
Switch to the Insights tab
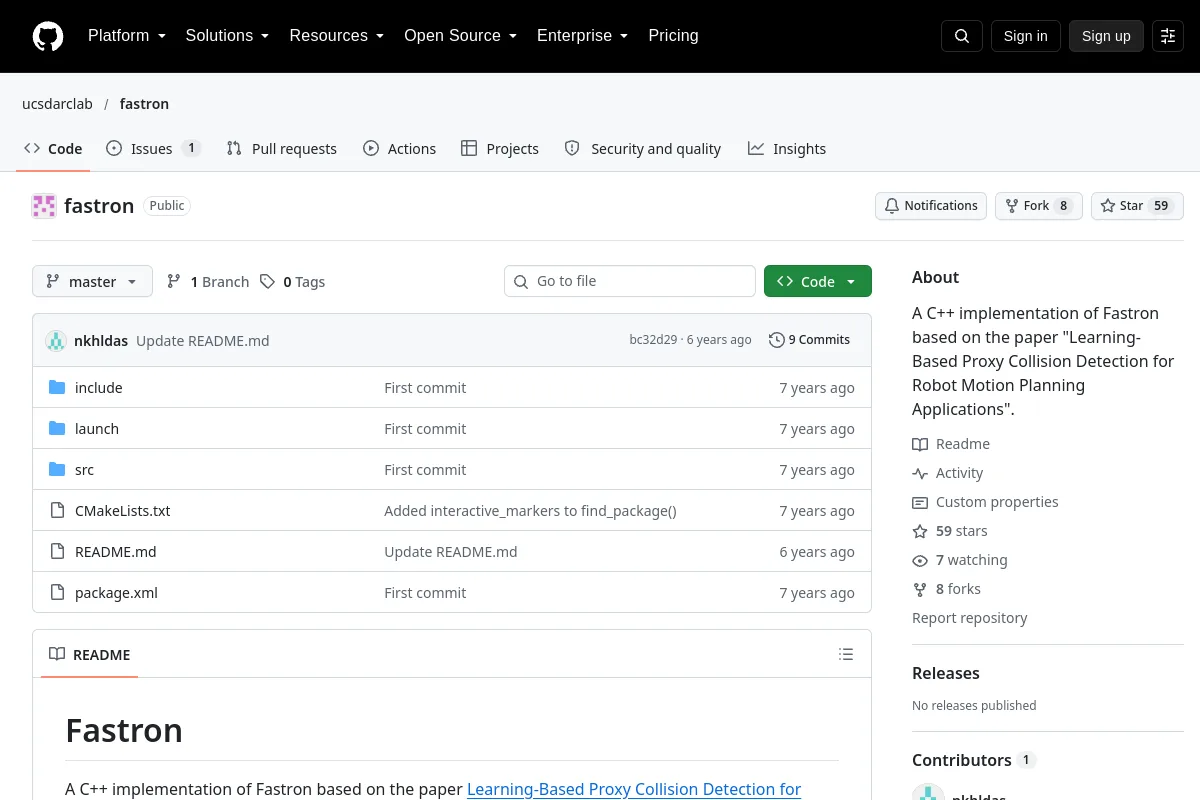click(x=787, y=149)
